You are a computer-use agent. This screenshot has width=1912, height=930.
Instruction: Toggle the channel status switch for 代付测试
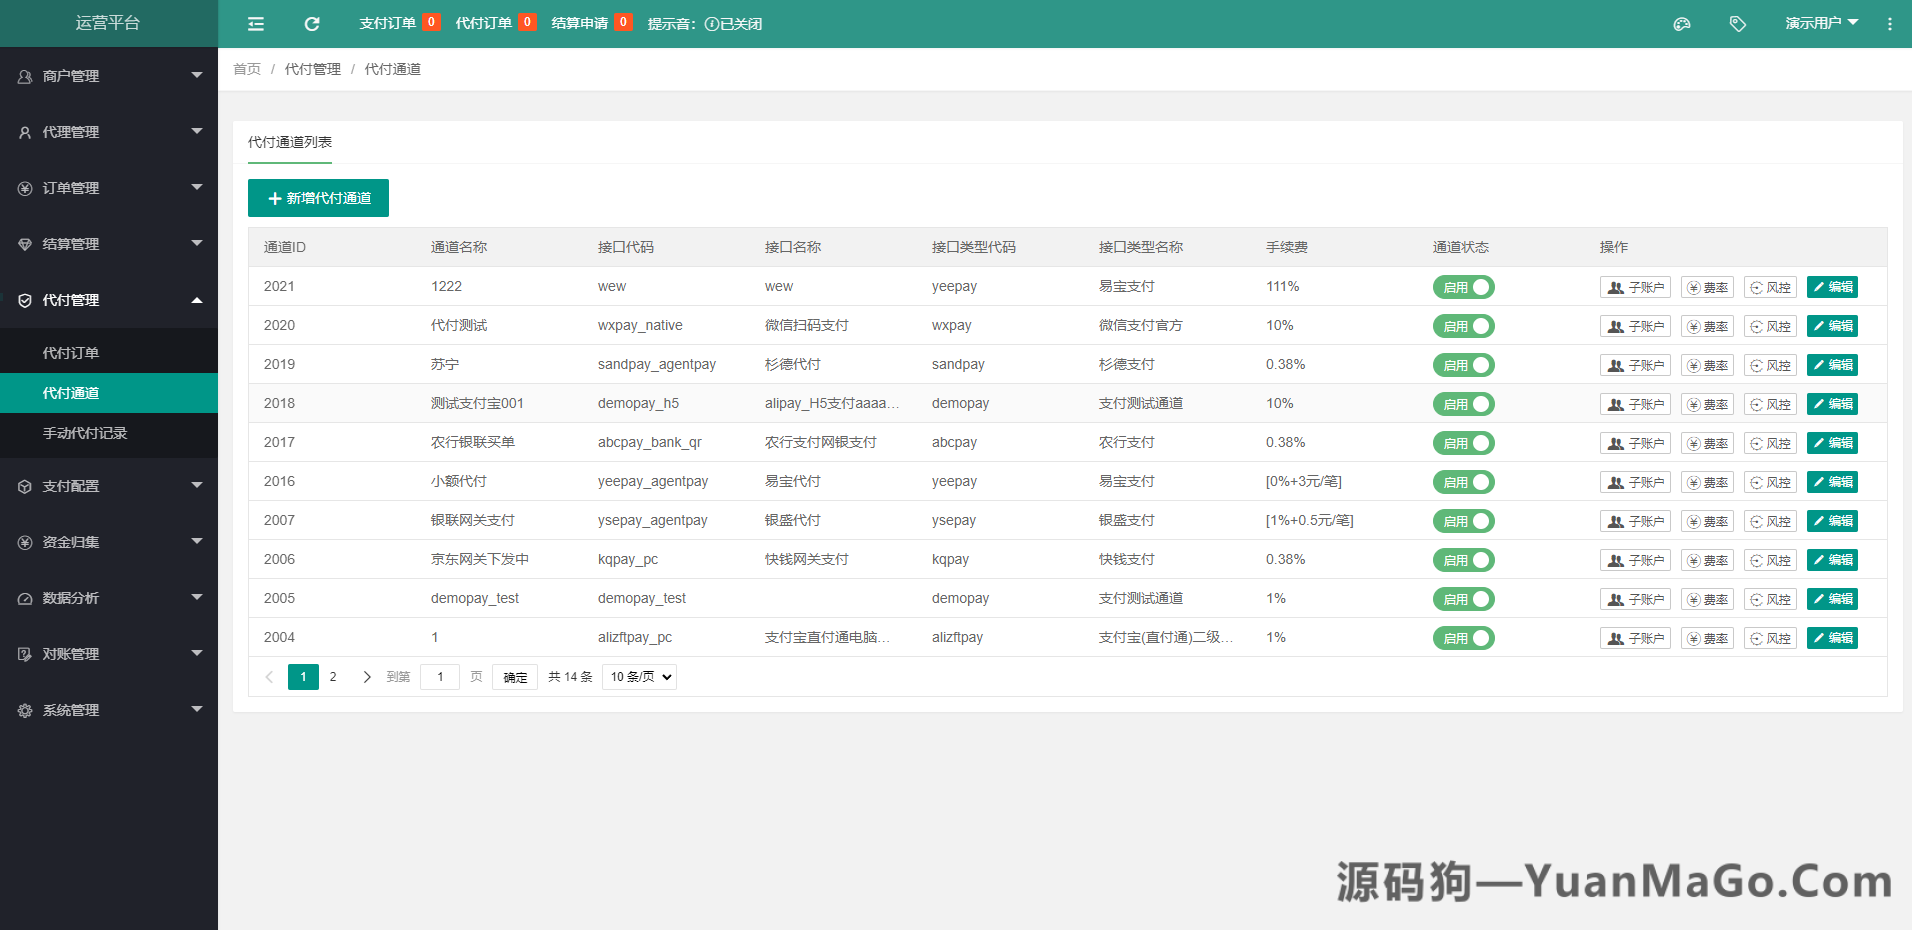[1463, 325]
